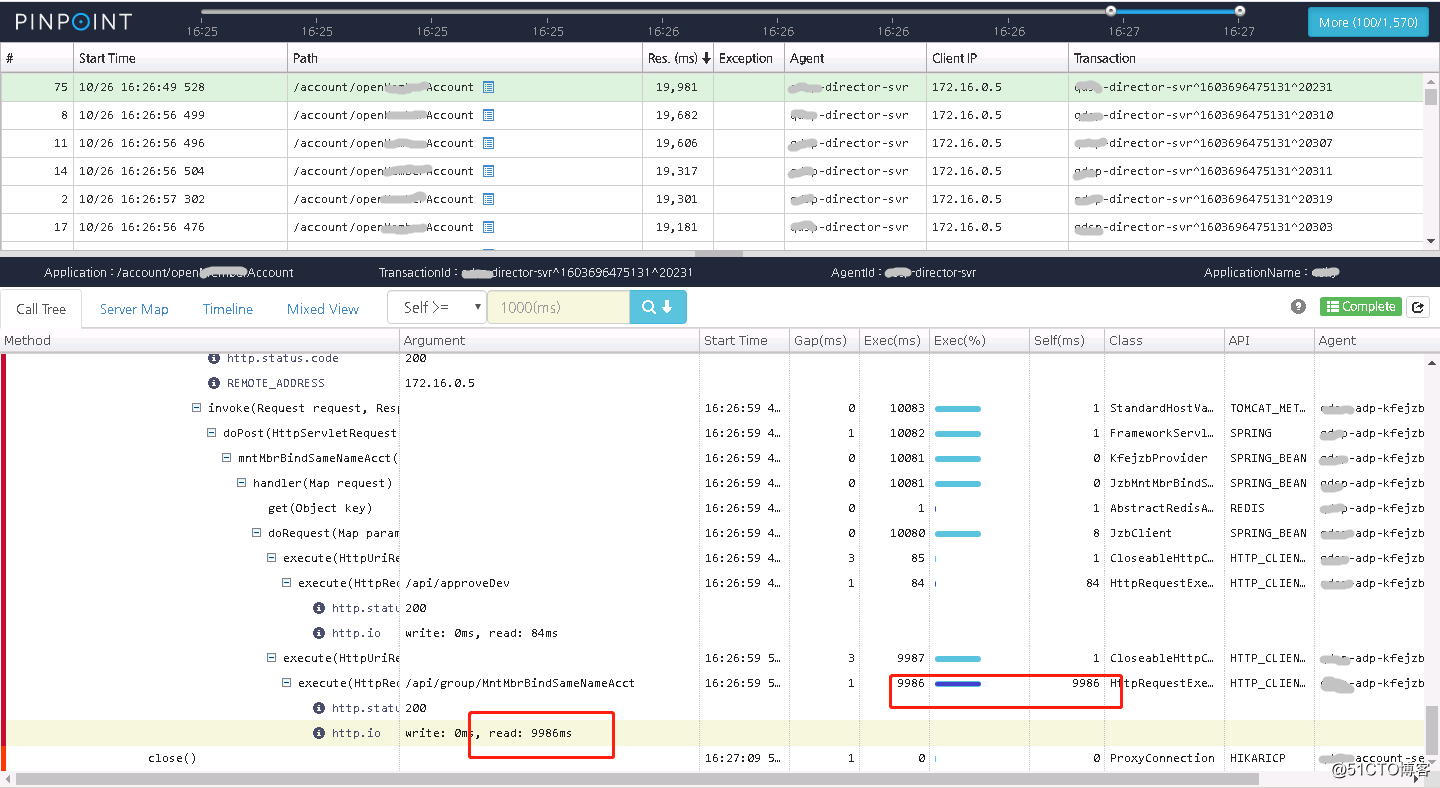
Task: Click the API value HIKARICP
Action: pos(1260,758)
